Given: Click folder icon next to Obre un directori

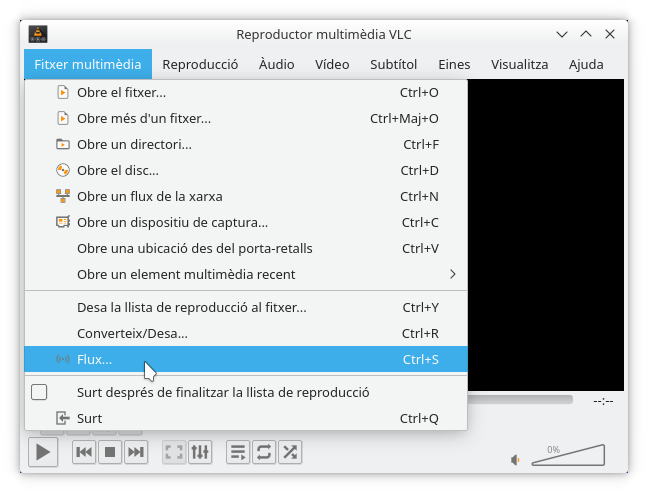Looking at the screenshot, I should [62, 144].
